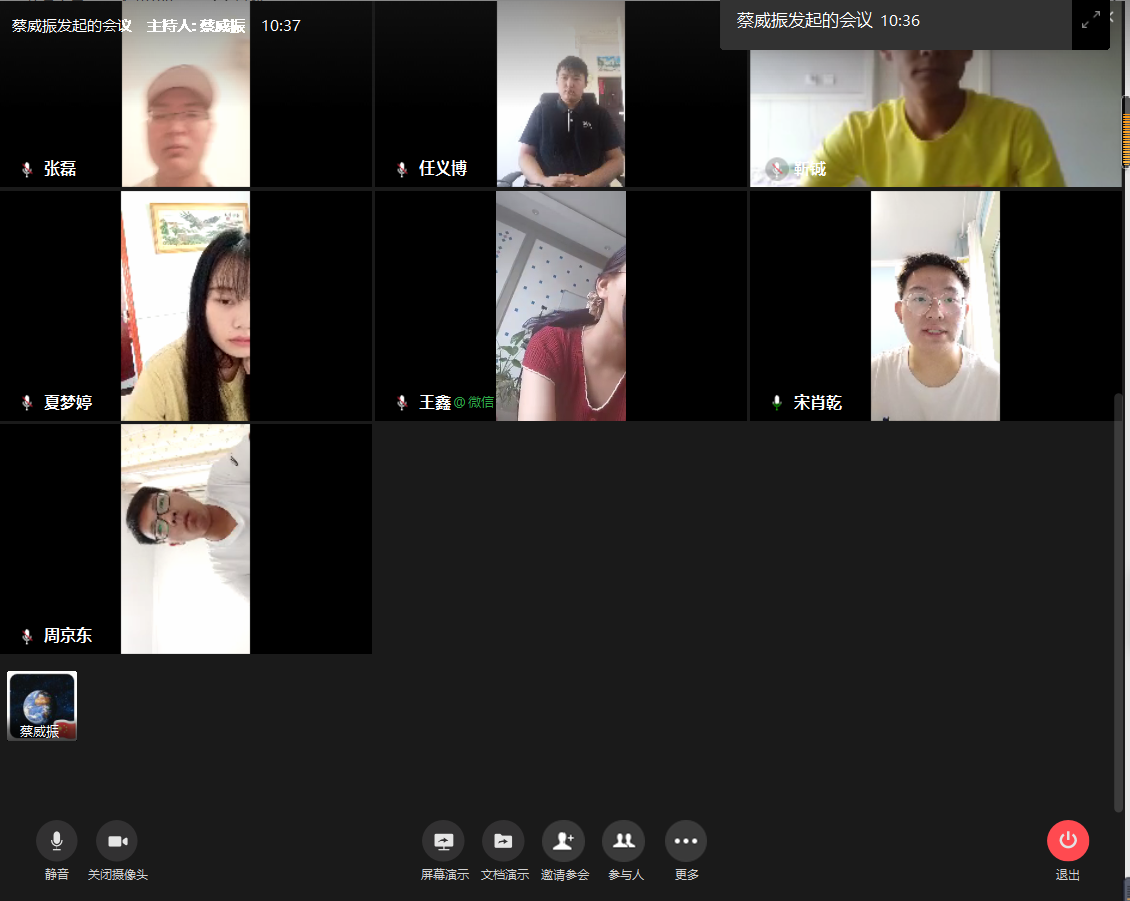1130x901 pixels.
Task: Click the muted mic icon beside 靳诚
Action: 777,169
